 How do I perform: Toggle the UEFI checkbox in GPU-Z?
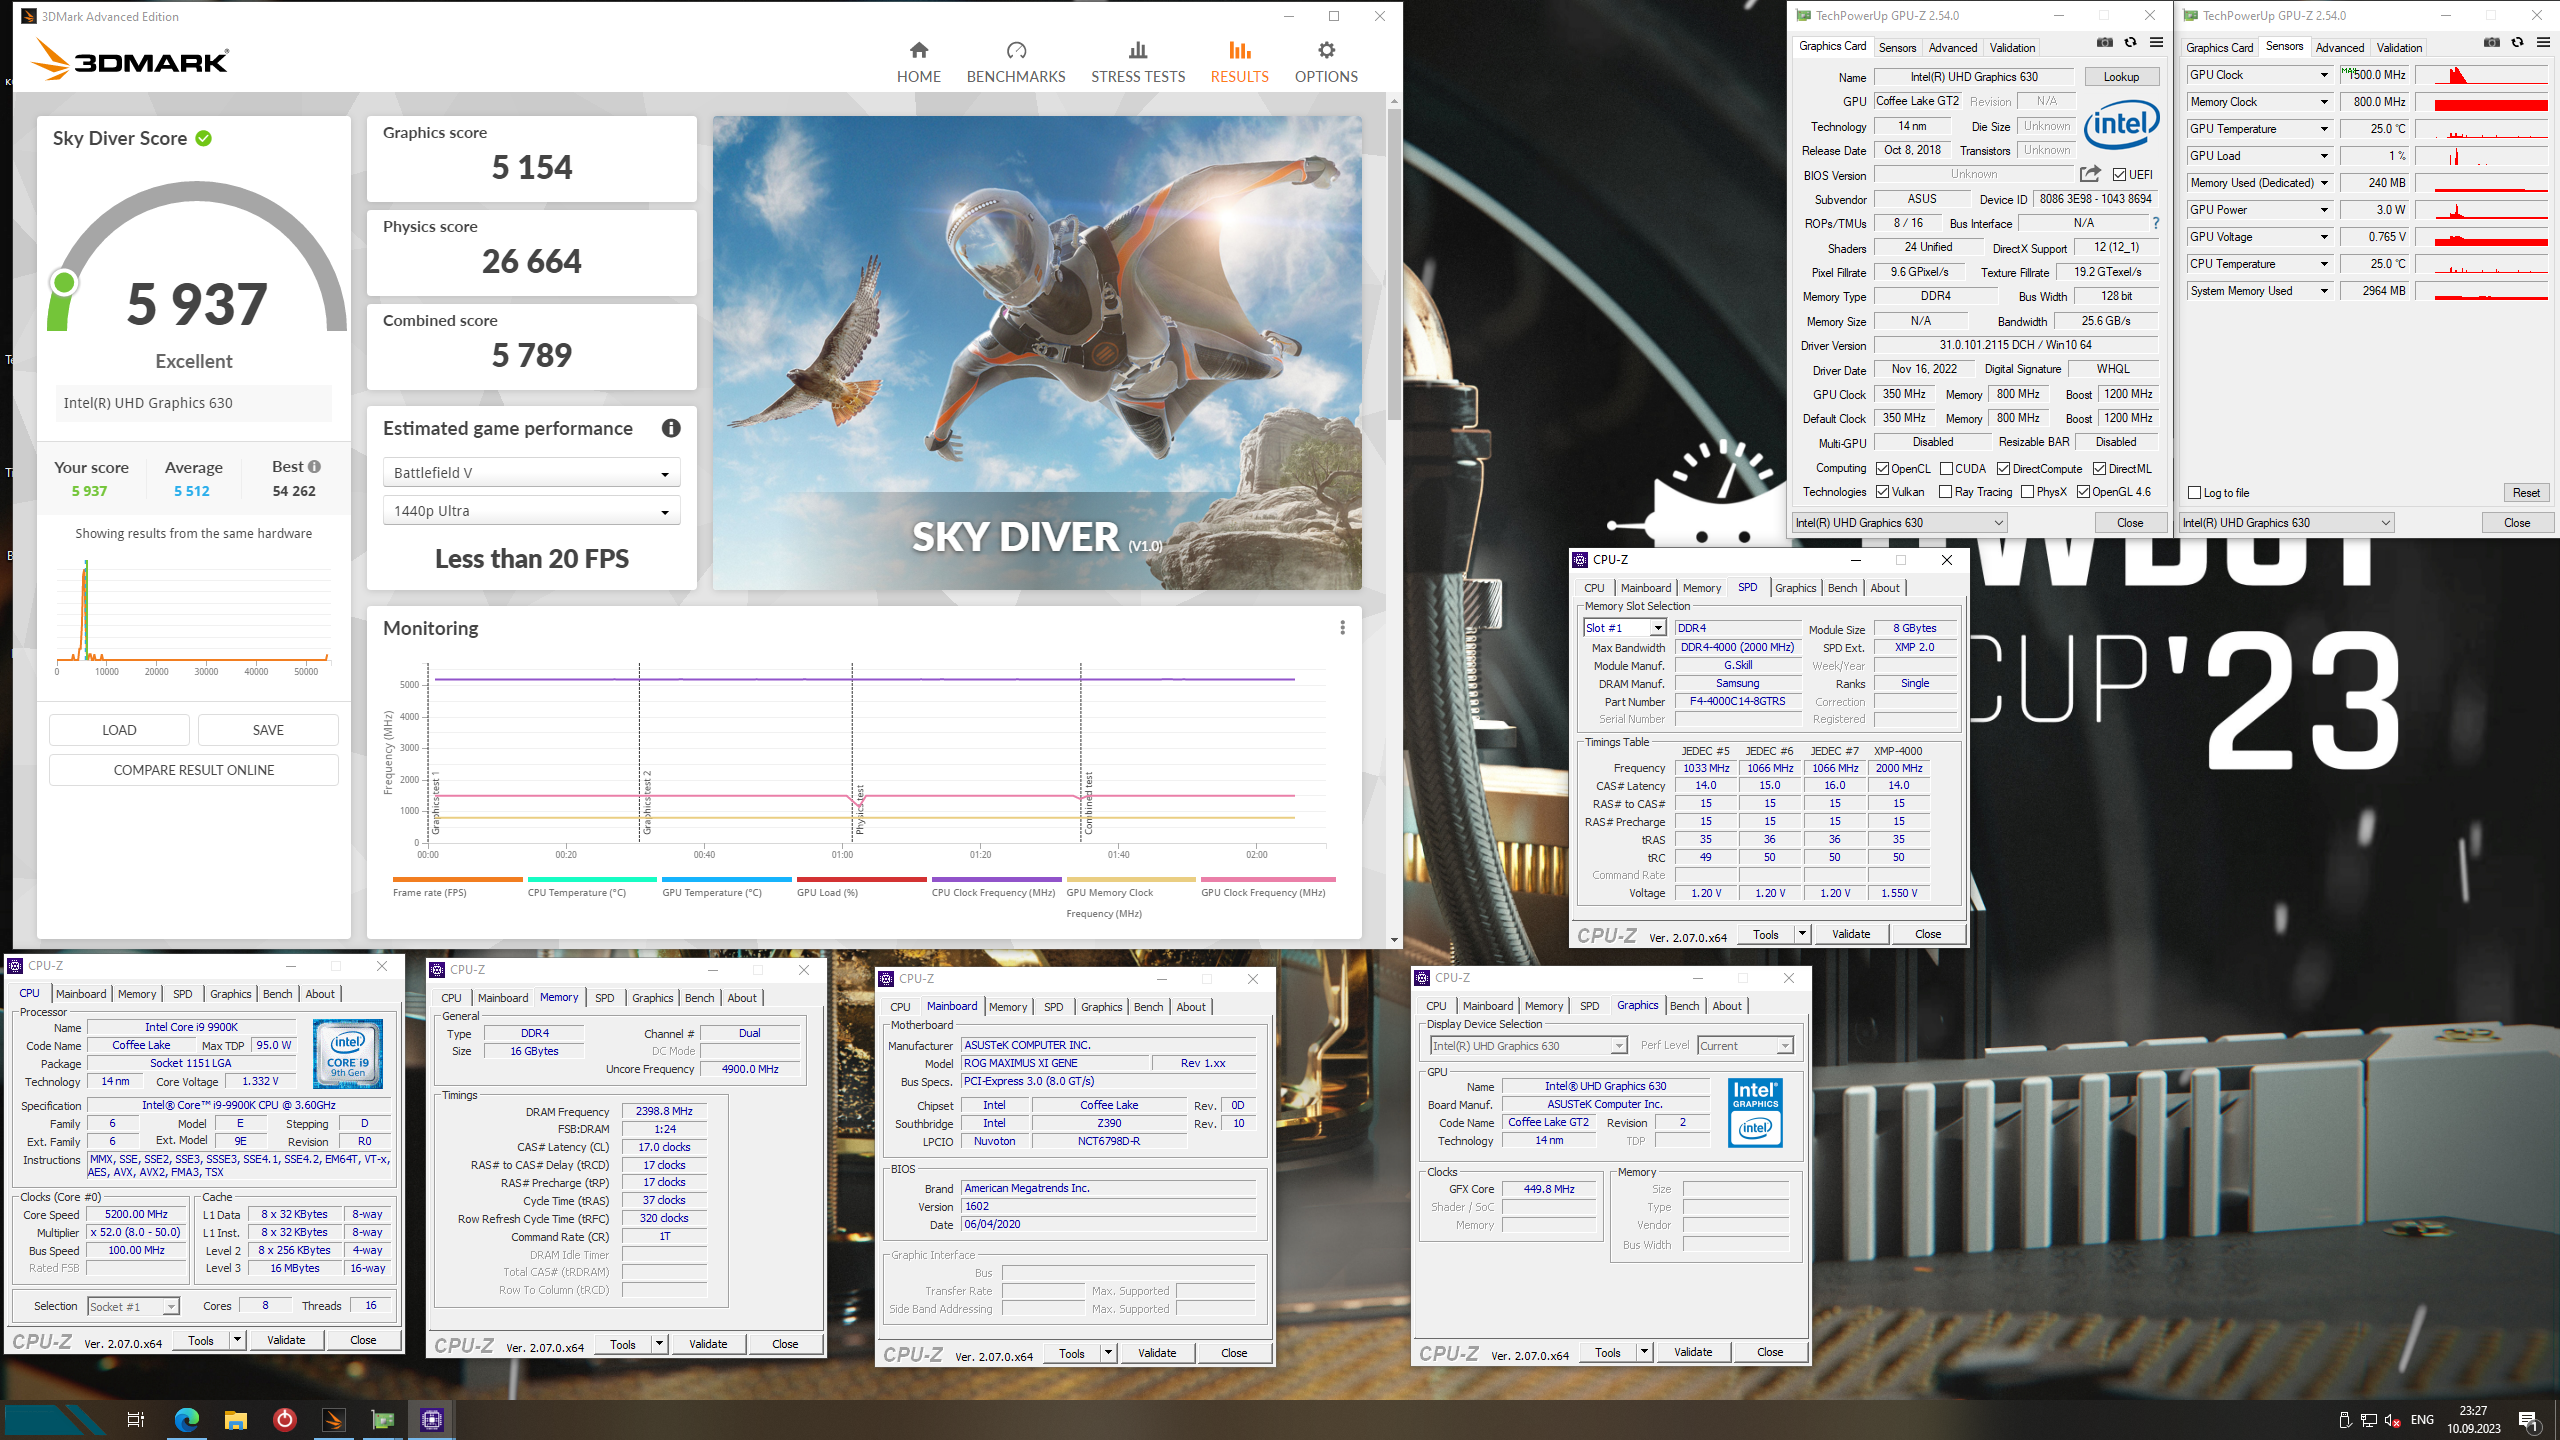[2119, 175]
